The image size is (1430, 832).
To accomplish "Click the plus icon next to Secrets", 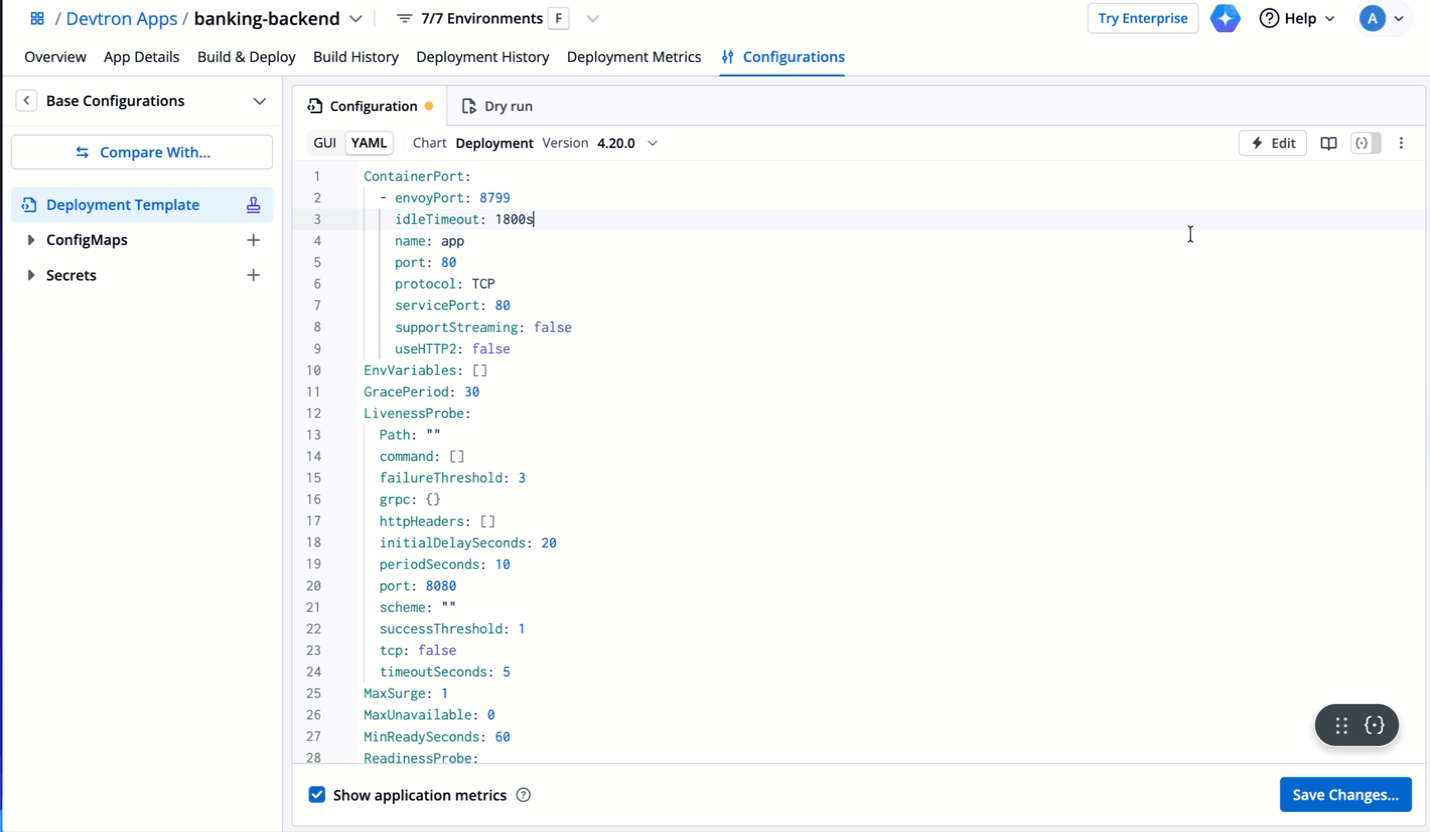I will pyautogui.click(x=254, y=275).
